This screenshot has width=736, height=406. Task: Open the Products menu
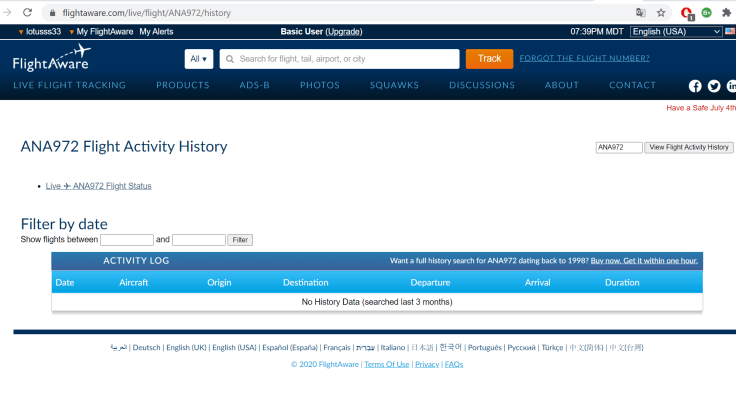(183, 85)
